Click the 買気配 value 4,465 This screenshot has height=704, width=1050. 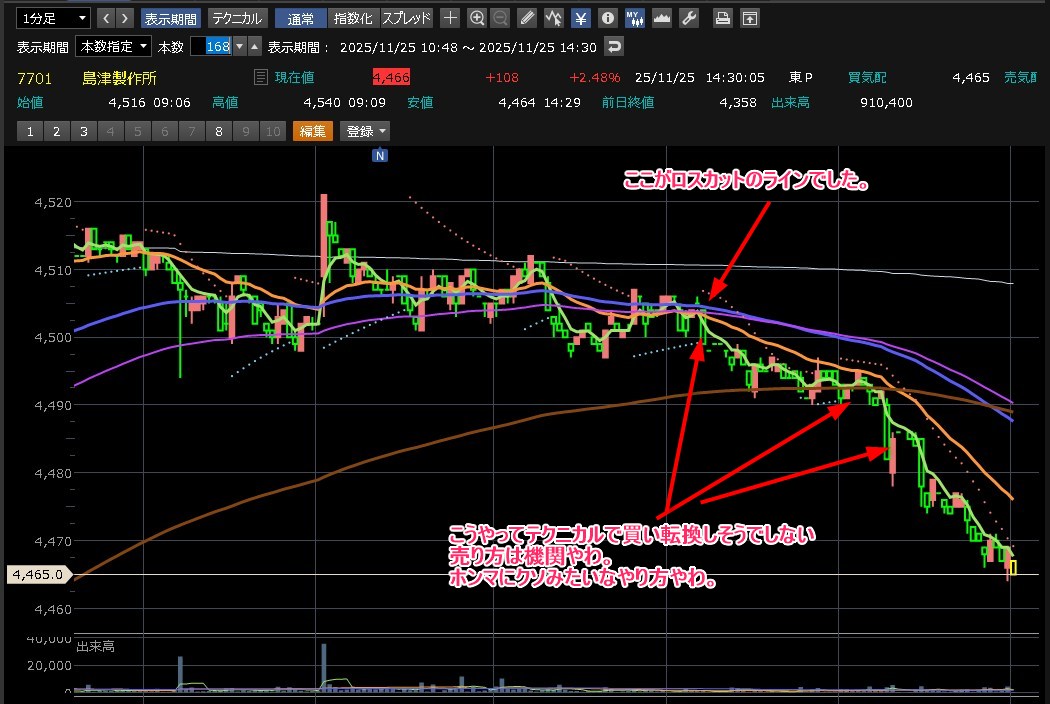(x=971, y=77)
